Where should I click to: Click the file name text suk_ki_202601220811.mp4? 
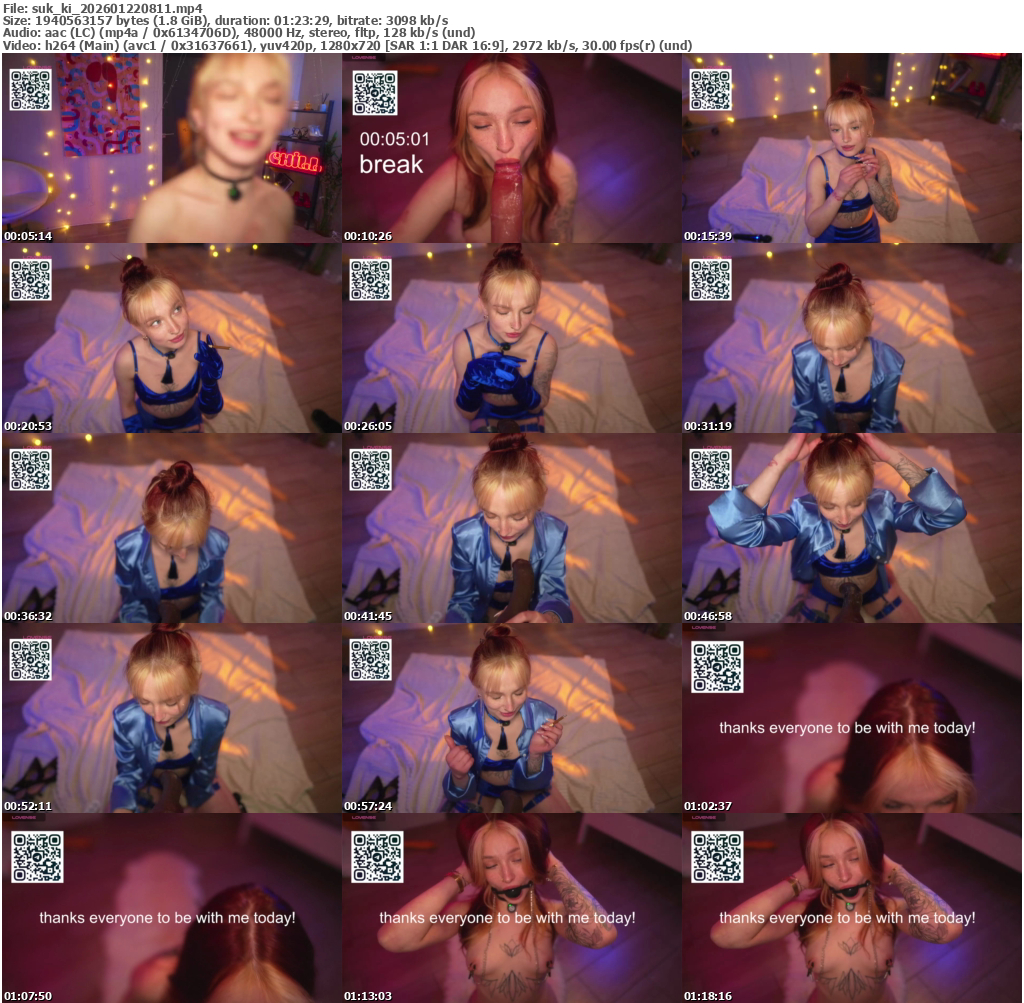coord(117,8)
